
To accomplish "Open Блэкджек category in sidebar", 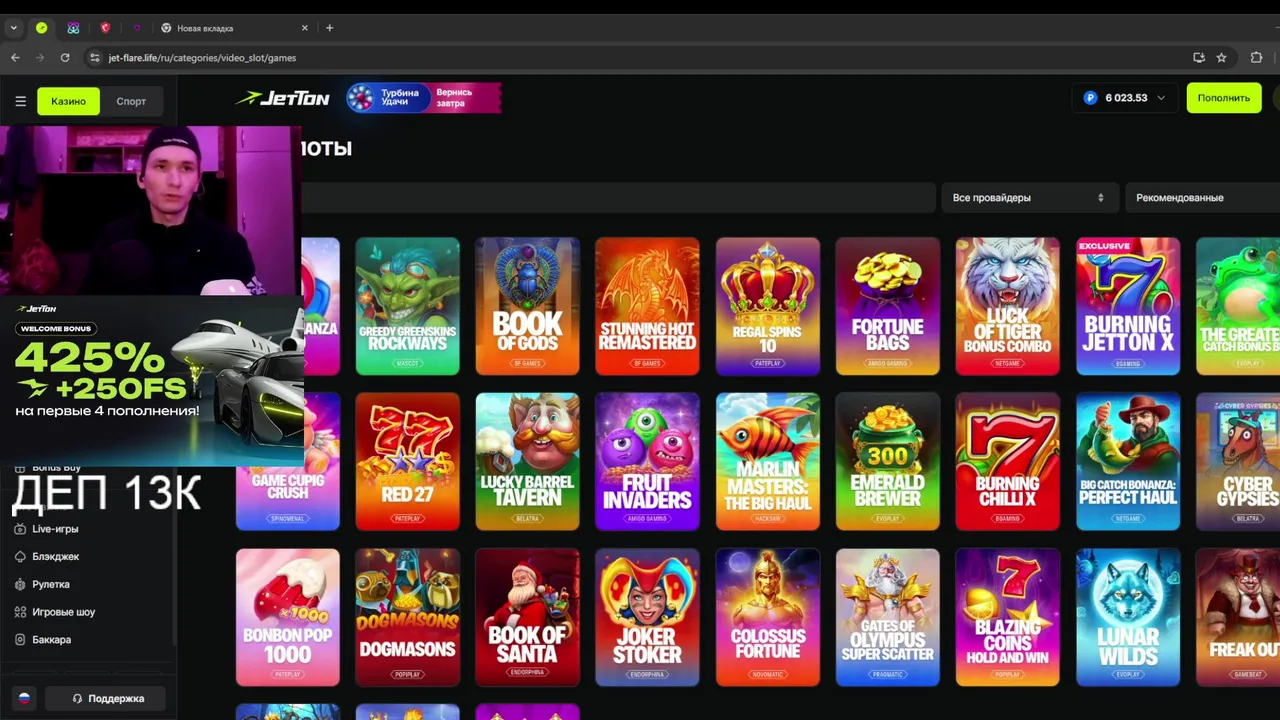I will (x=55, y=556).
